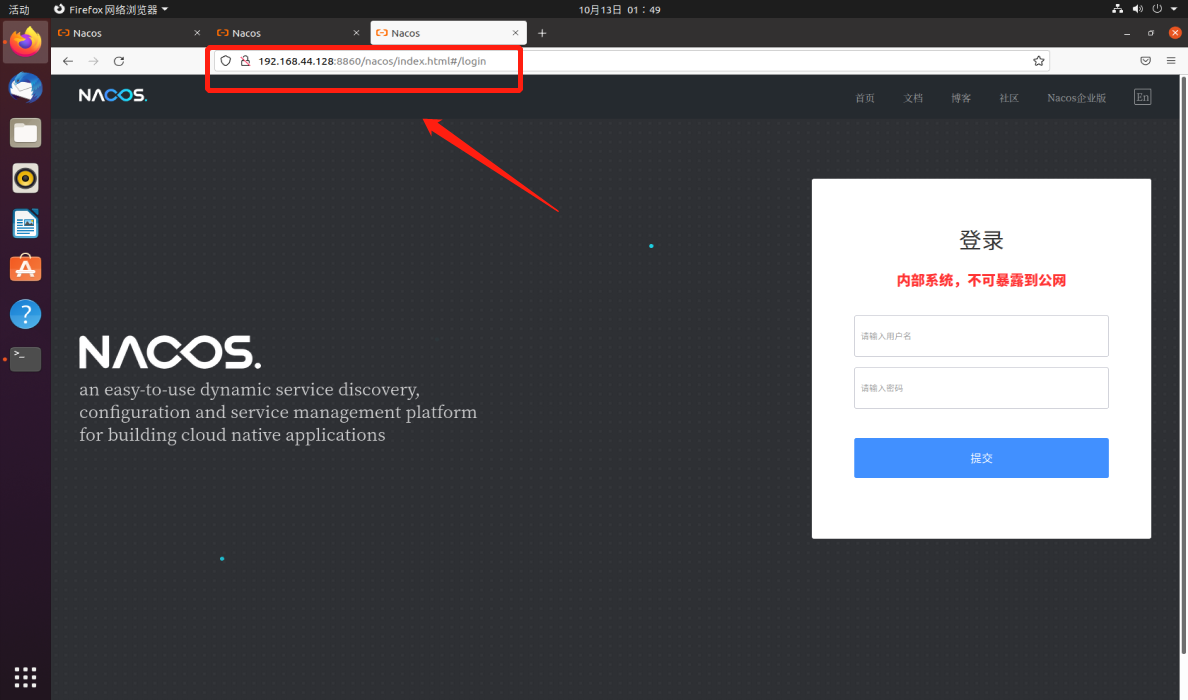
Task: Open the power system menu icon
Action: (x=1157, y=9)
